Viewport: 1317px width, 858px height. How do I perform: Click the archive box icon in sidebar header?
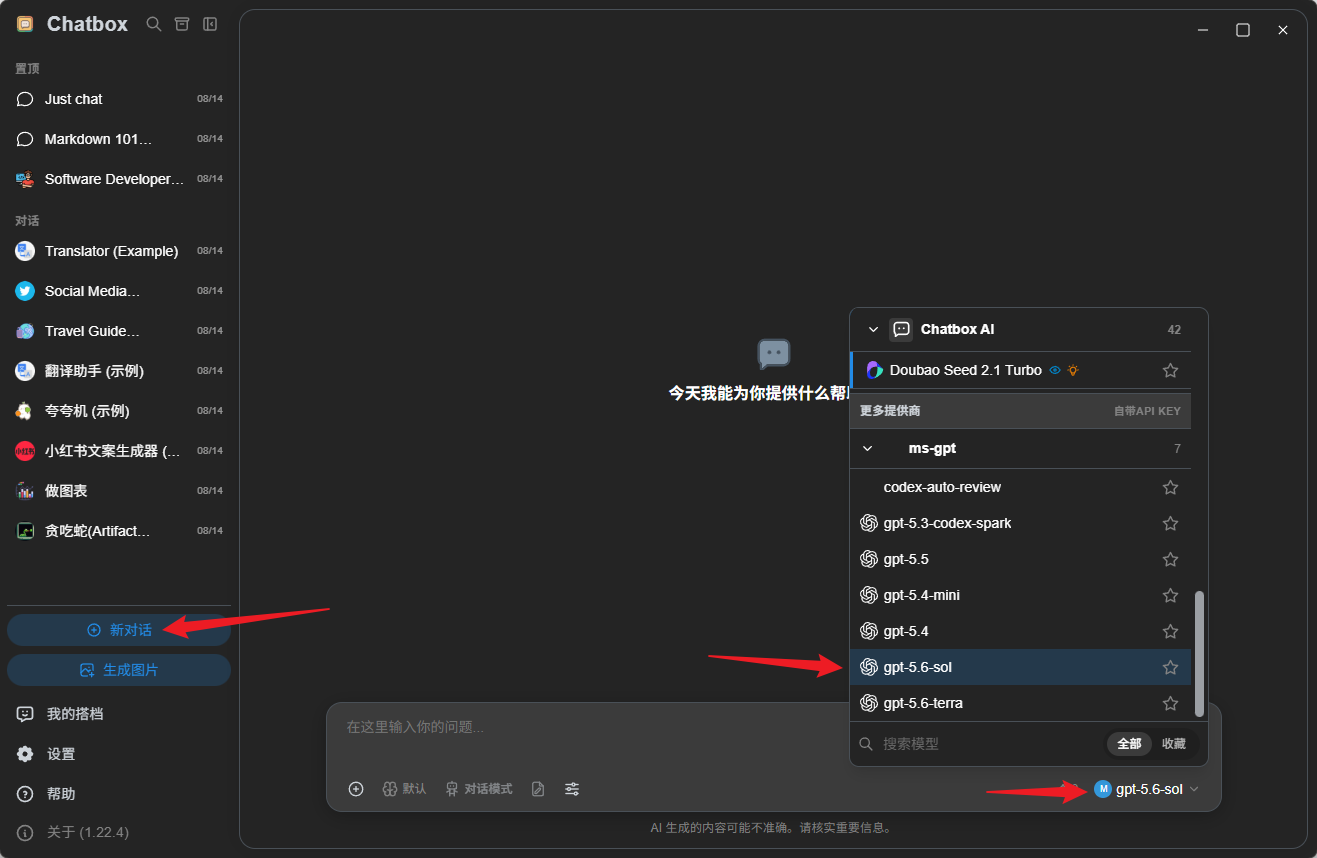(x=182, y=24)
